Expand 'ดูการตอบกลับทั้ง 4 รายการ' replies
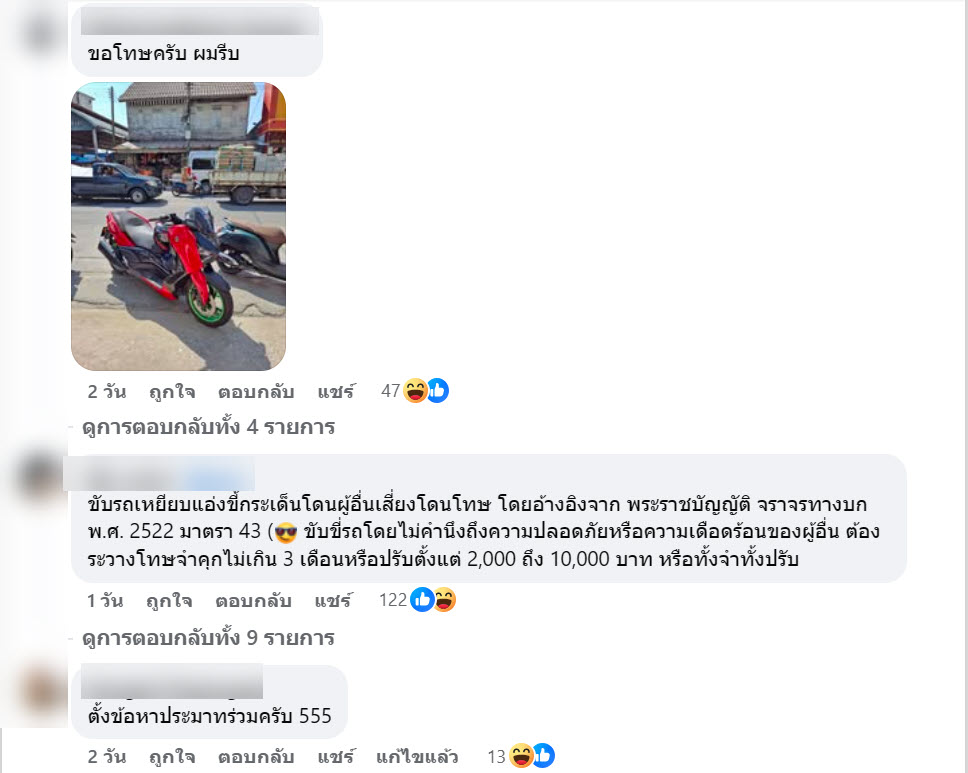 click(x=208, y=427)
